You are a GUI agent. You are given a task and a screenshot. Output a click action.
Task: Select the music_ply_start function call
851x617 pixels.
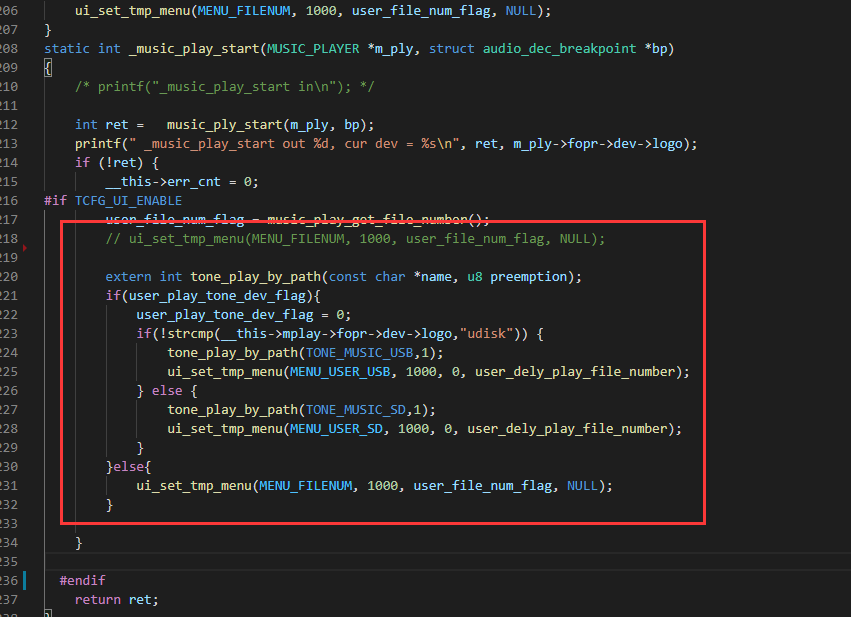pos(225,125)
